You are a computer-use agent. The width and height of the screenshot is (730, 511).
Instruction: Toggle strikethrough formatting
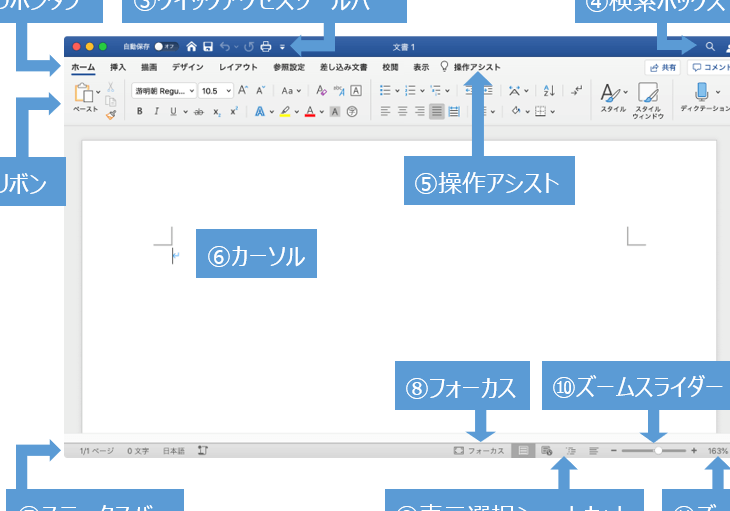199,112
